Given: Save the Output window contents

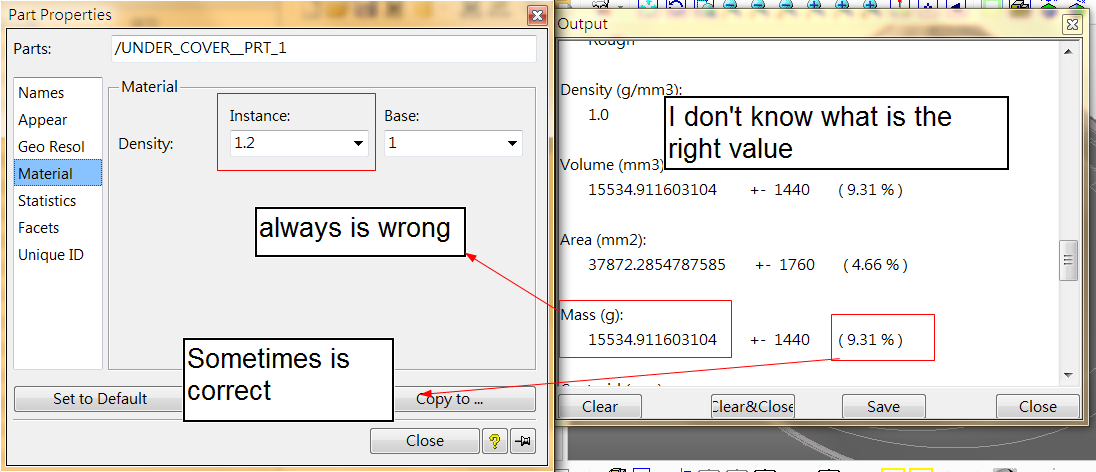Looking at the screenshot, I should [884, 406].
